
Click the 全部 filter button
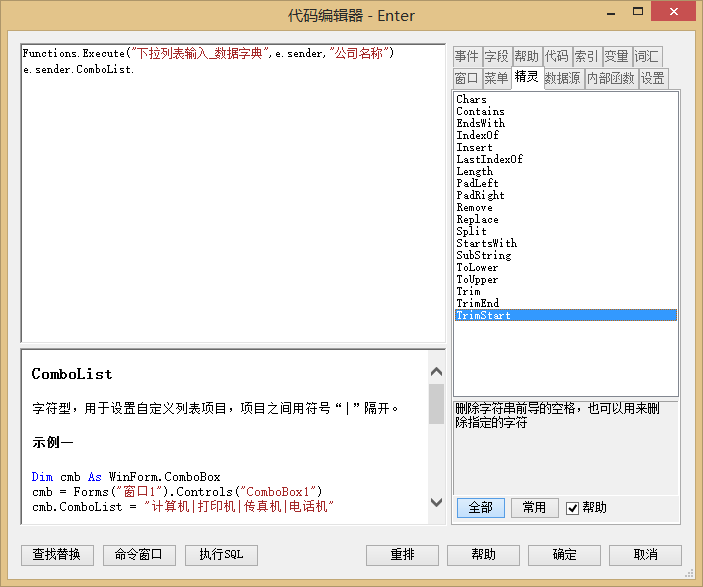(x=481, y=508)
